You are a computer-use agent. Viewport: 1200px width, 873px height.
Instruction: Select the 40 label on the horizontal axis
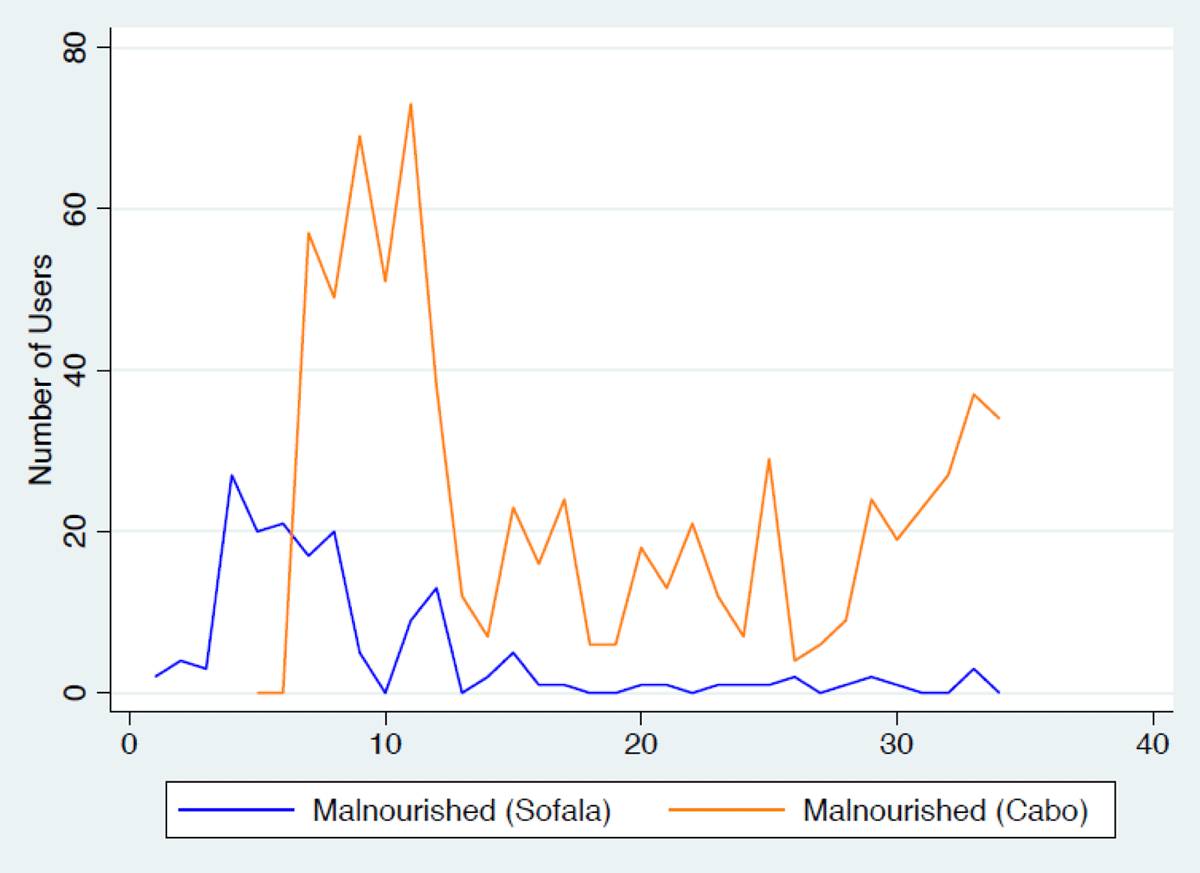(x=1152, y=746)
